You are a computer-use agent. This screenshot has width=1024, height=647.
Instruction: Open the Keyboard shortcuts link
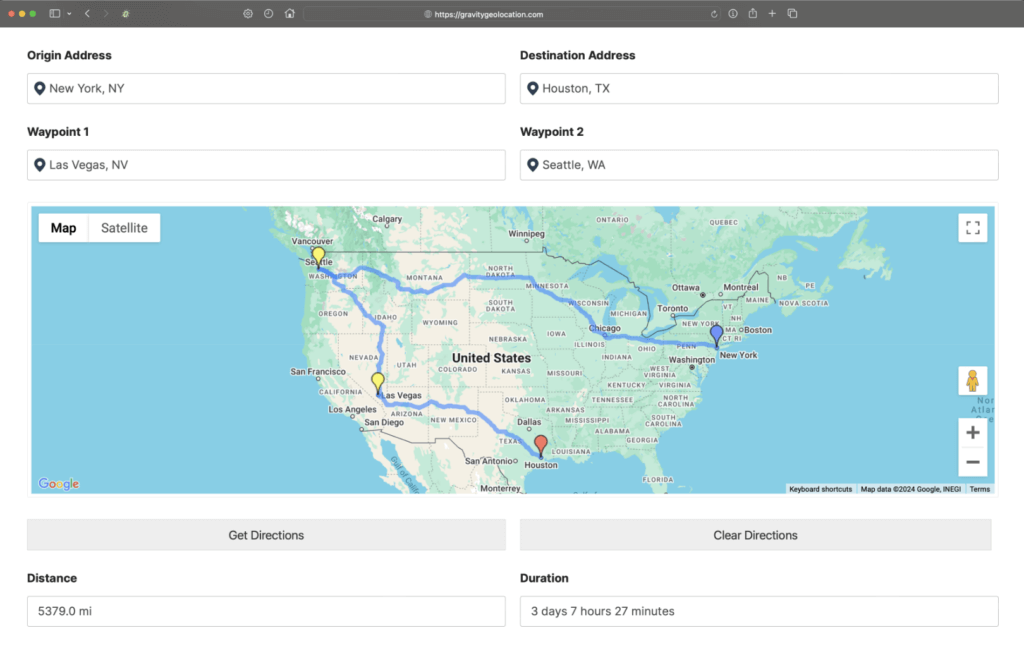tap(820, 489)
